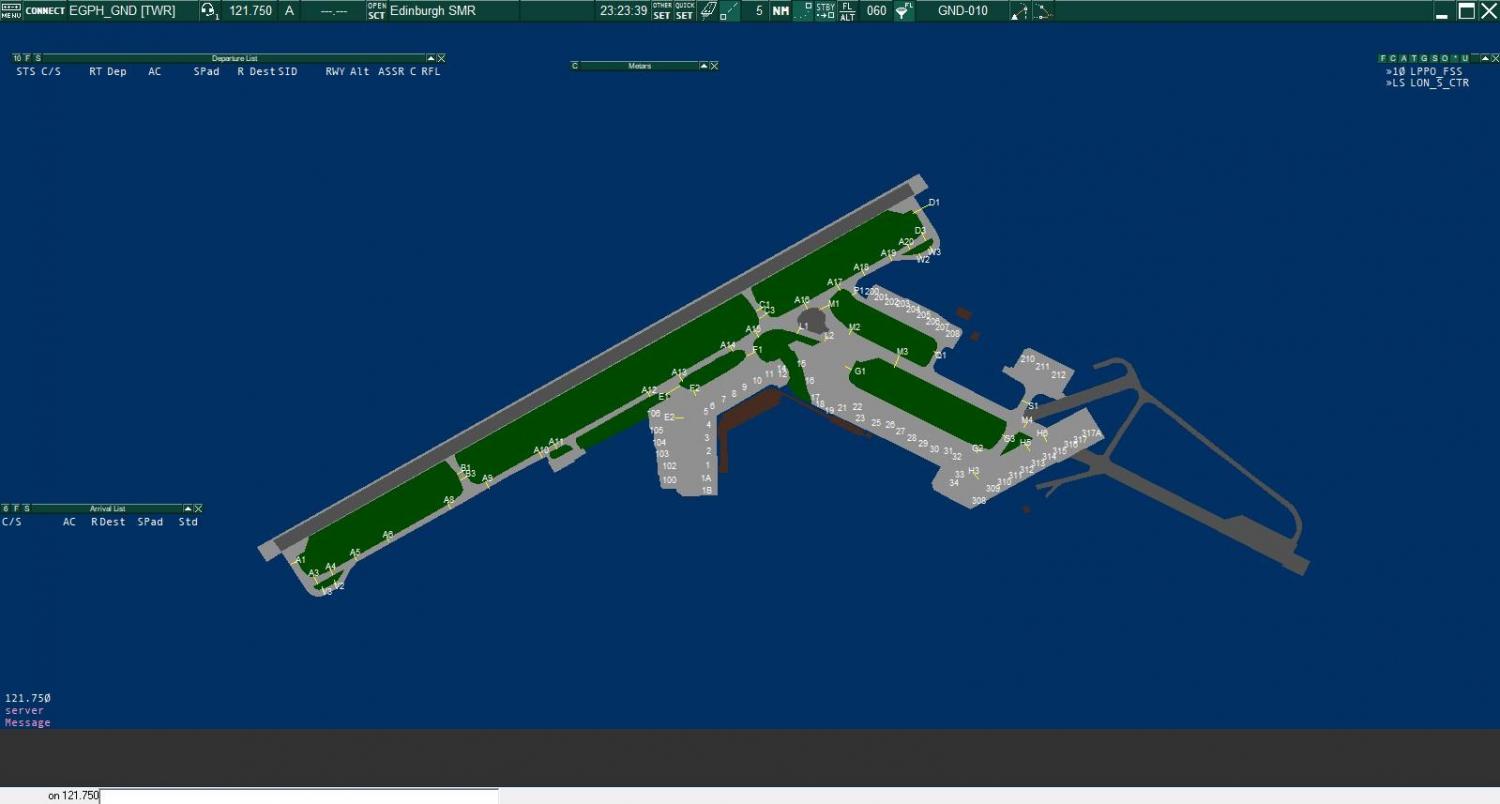
Task: Toggle the NM distance unit button
Action: tap(781, 11)
